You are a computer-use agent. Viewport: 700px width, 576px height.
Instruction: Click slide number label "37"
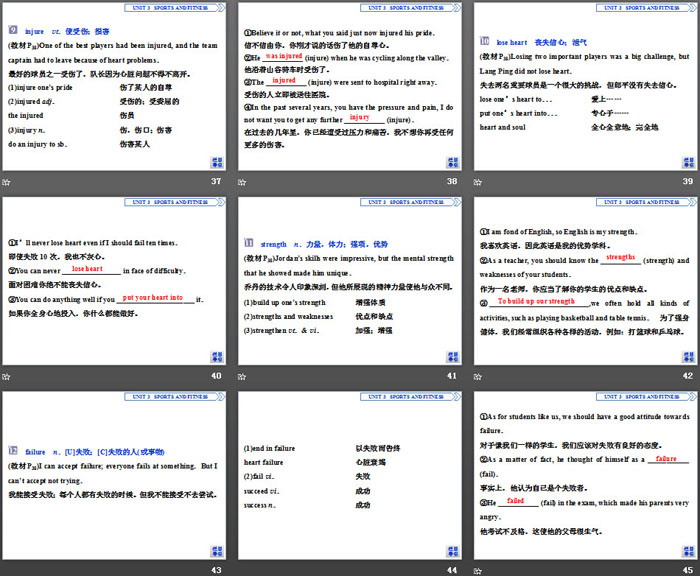pos(216,181)
